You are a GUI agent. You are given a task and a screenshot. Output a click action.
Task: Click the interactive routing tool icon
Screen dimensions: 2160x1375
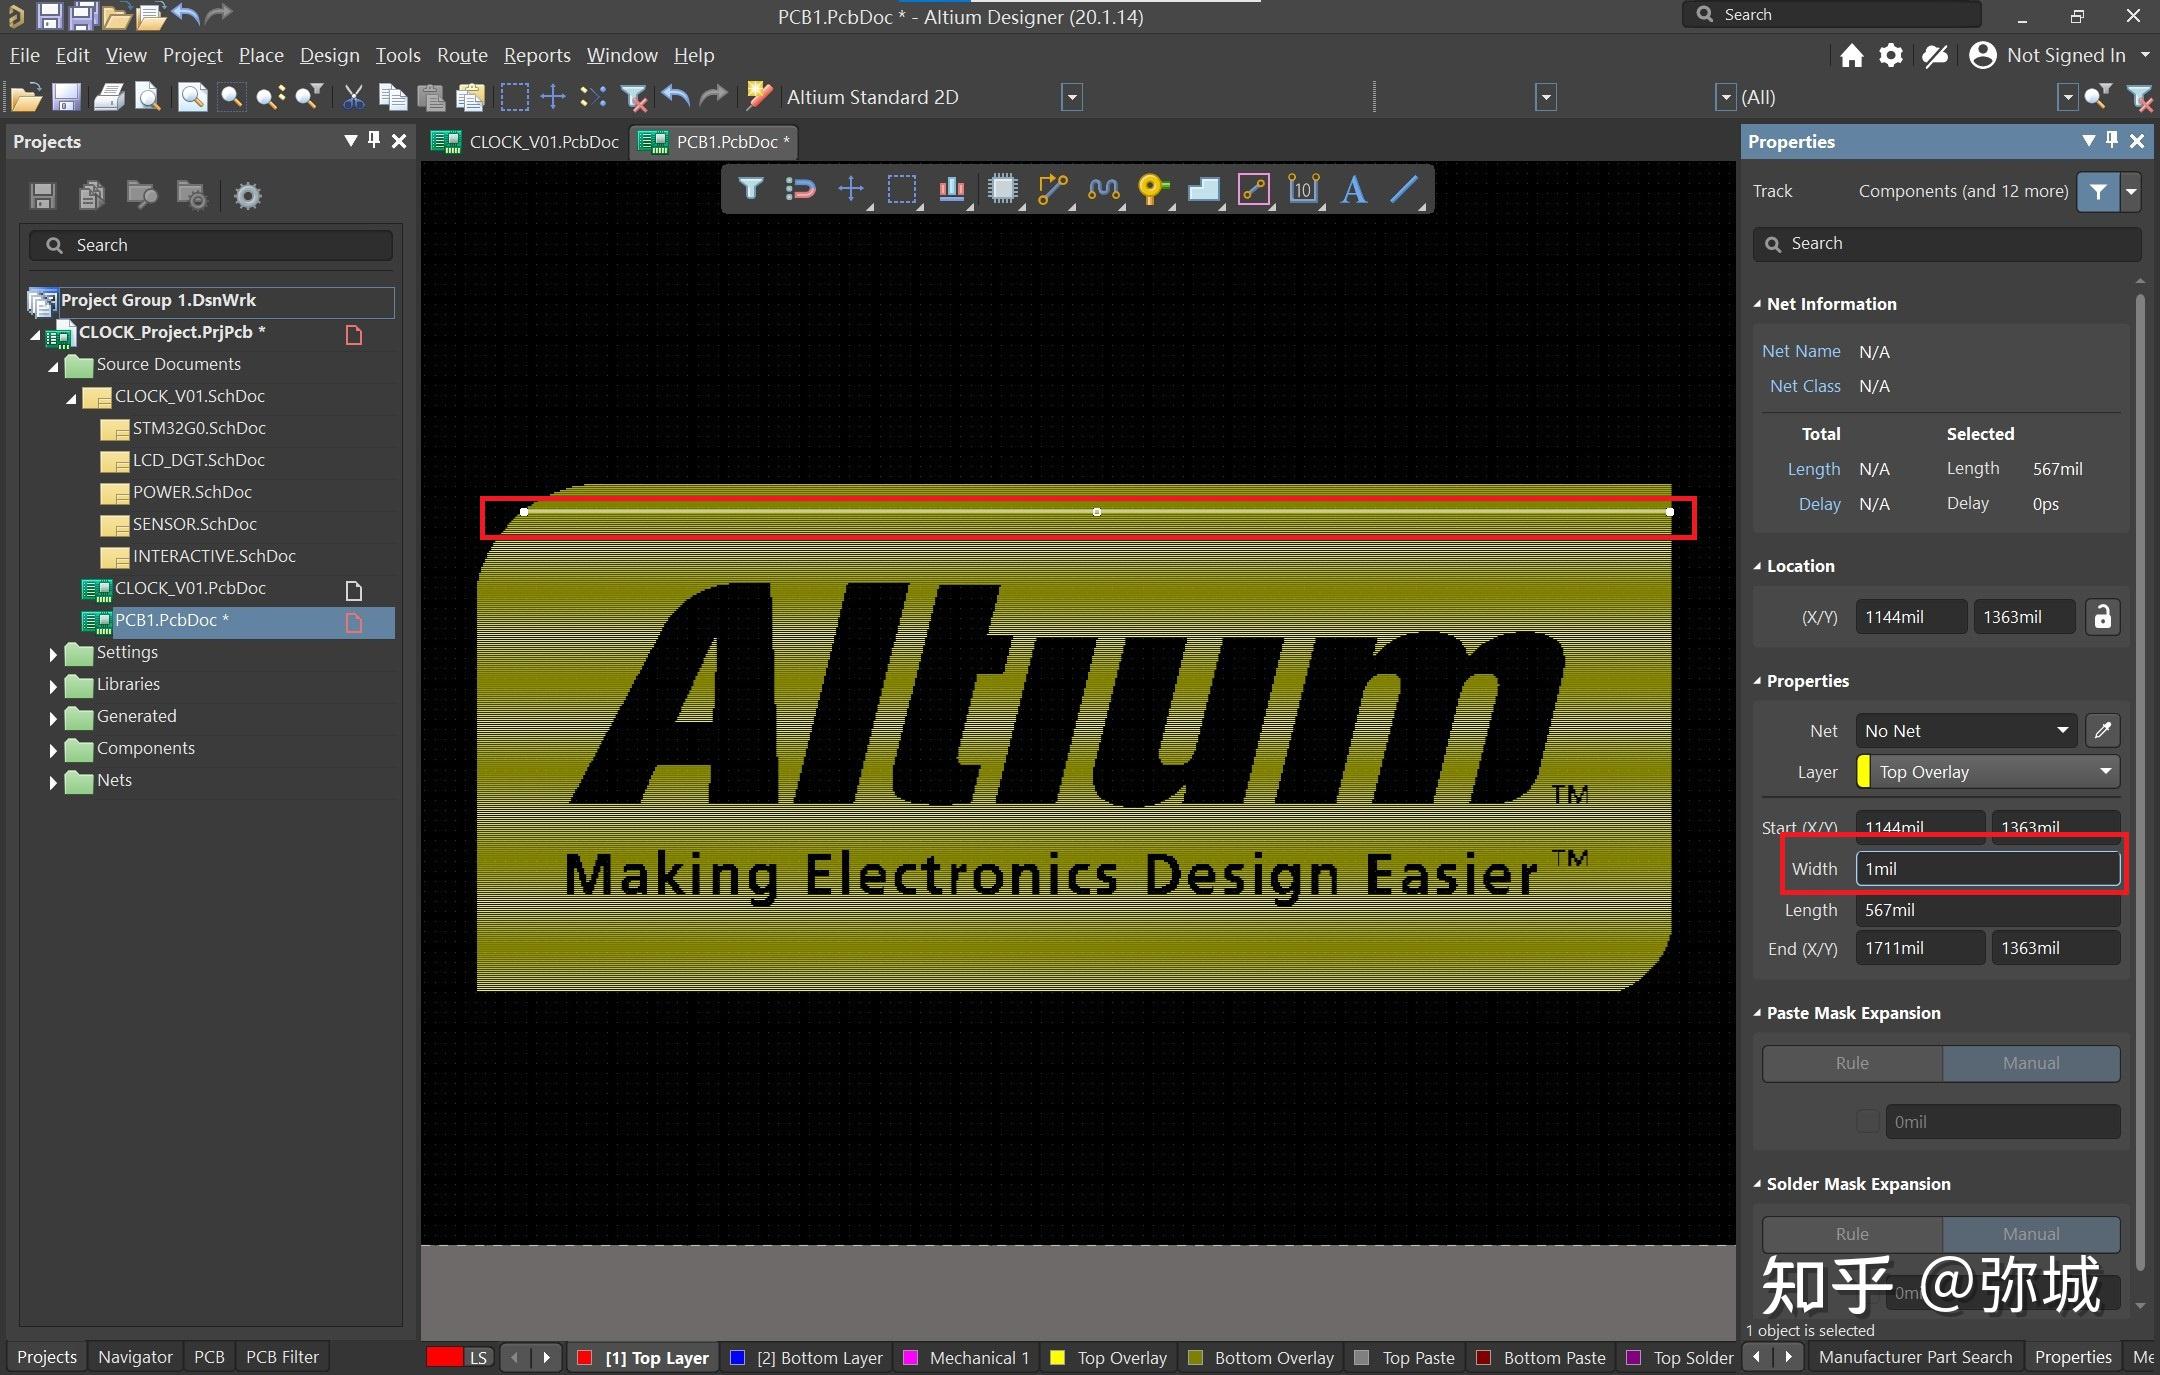1052,189
